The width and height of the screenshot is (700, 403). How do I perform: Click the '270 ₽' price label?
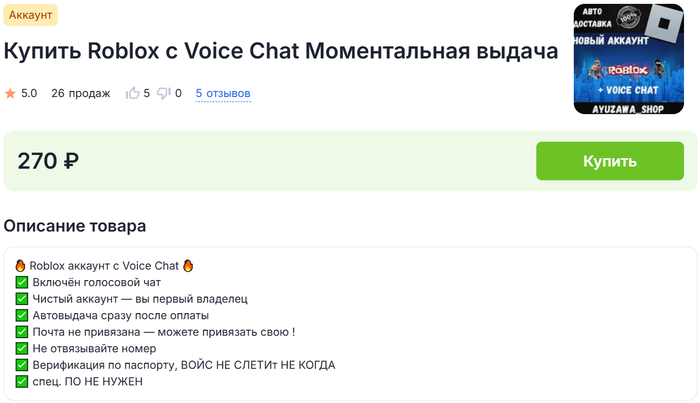click(48, 161)
